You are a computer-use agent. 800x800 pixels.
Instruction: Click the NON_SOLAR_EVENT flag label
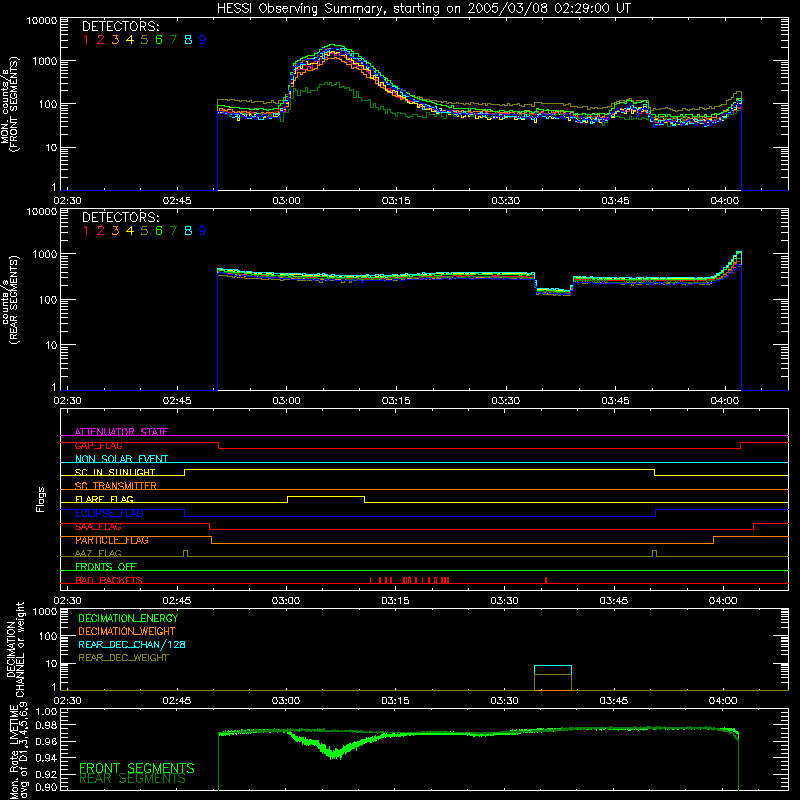[121, 459]
